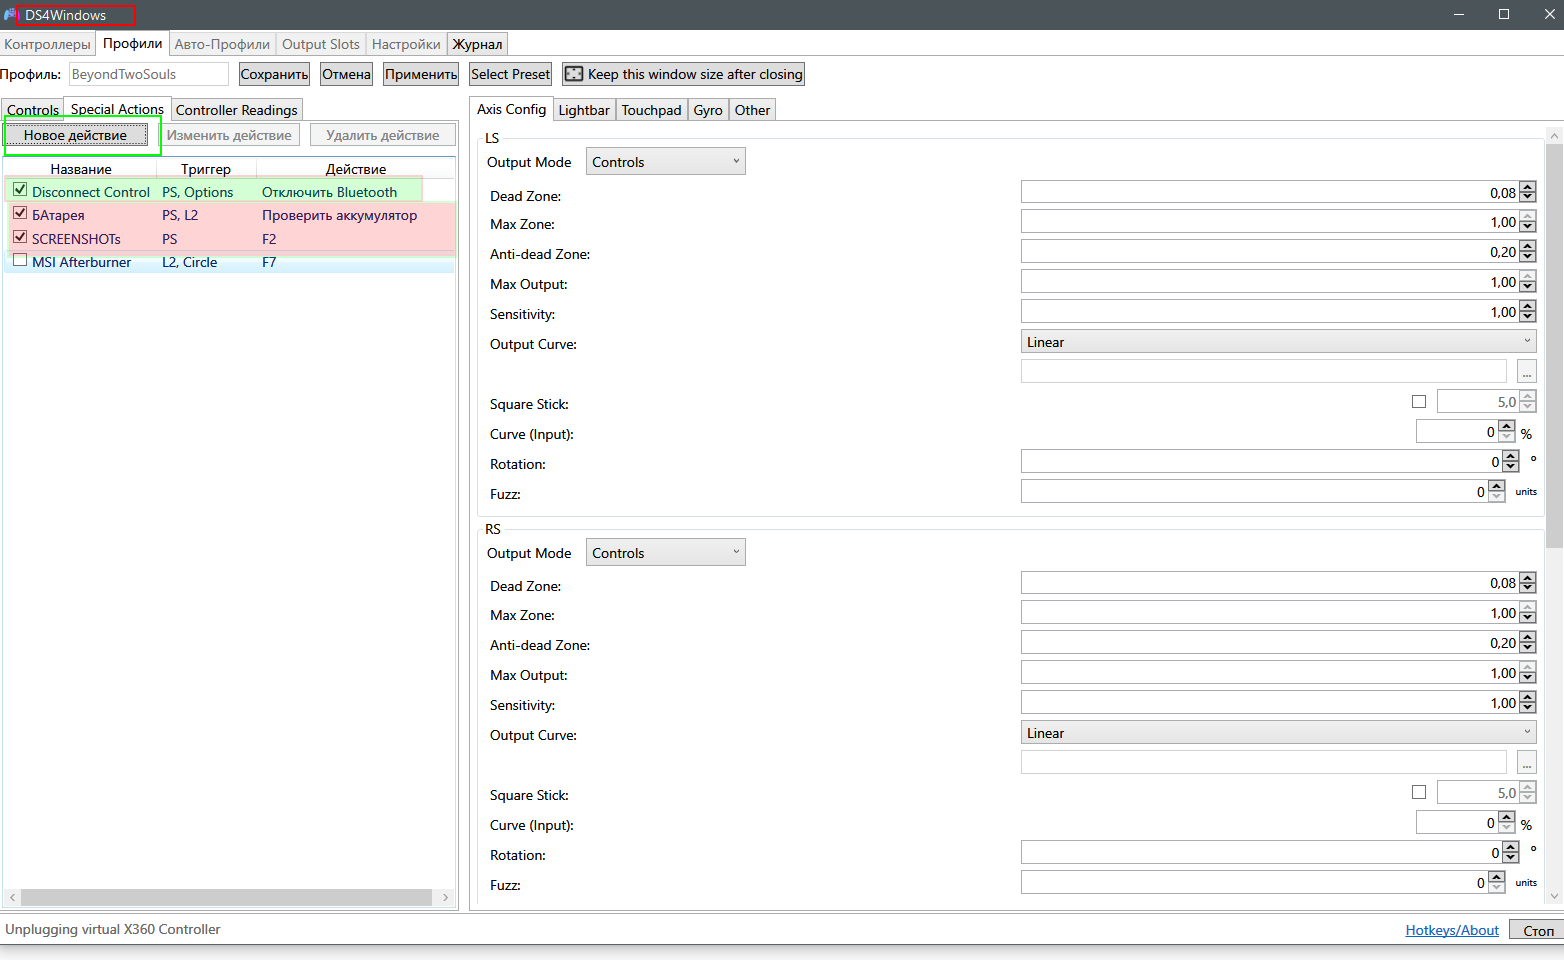
Task: Decrease RS Sensitivity with down arrow
Action: point(1527,708)
